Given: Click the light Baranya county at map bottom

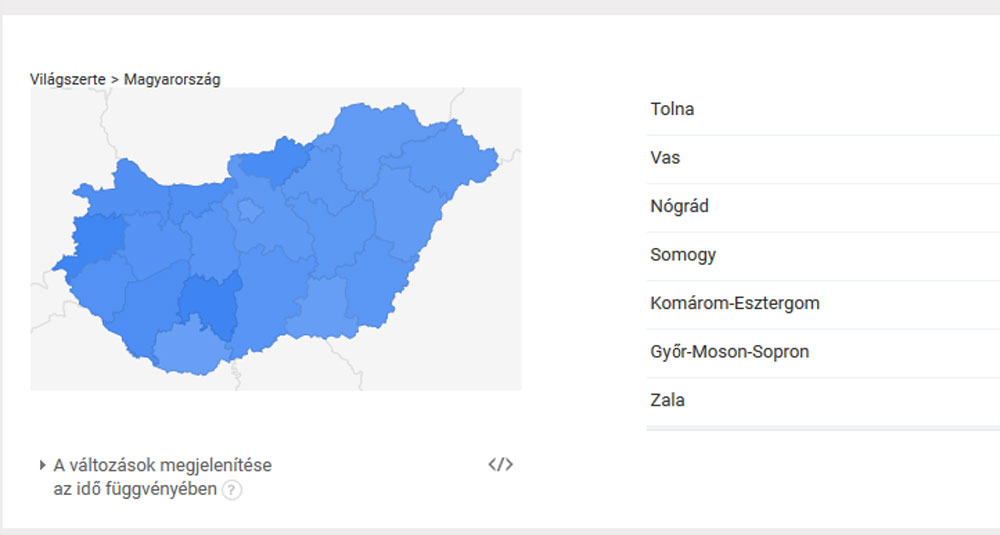Looking at the screenshot, I should click(x=189, y=349).
